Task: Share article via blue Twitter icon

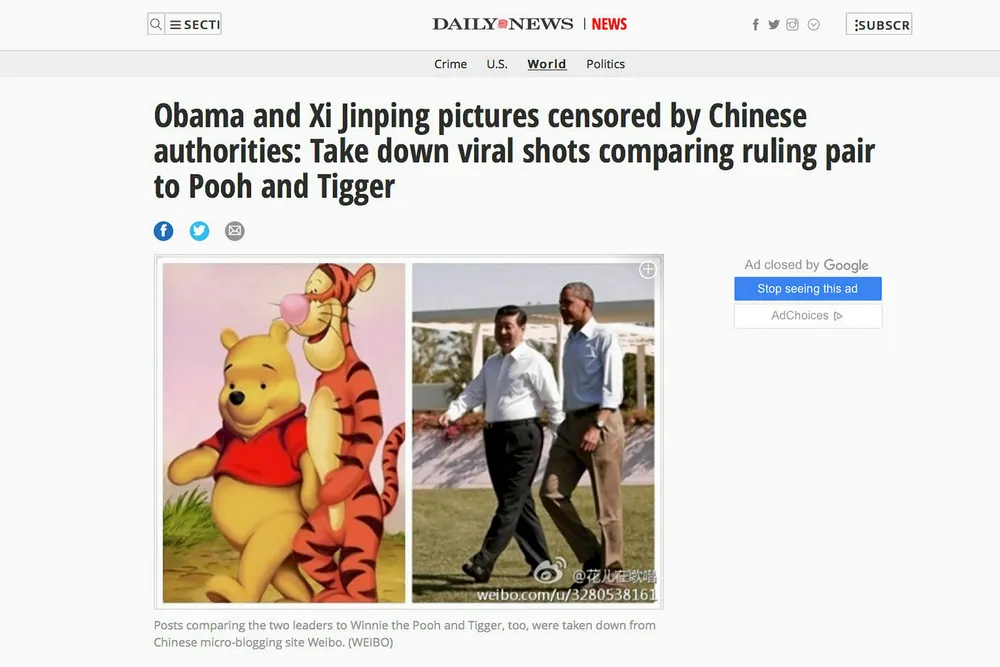Action: [199, 231]
